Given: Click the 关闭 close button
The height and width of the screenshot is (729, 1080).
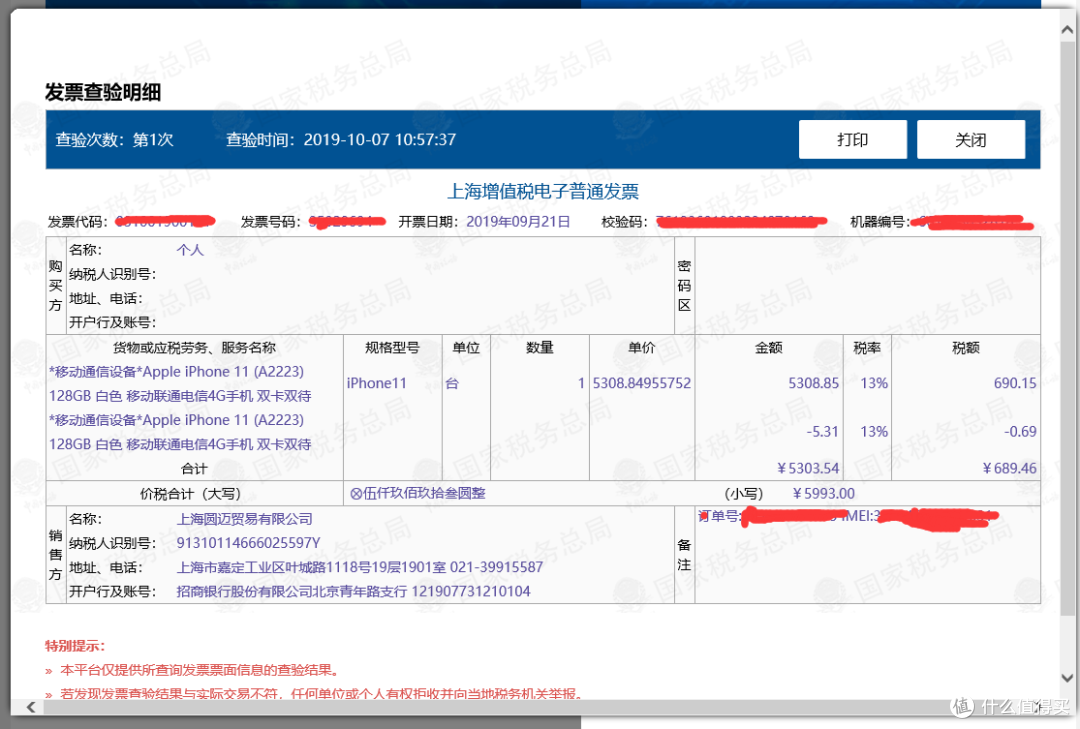Looking at the screenshot, I should 970,140.
